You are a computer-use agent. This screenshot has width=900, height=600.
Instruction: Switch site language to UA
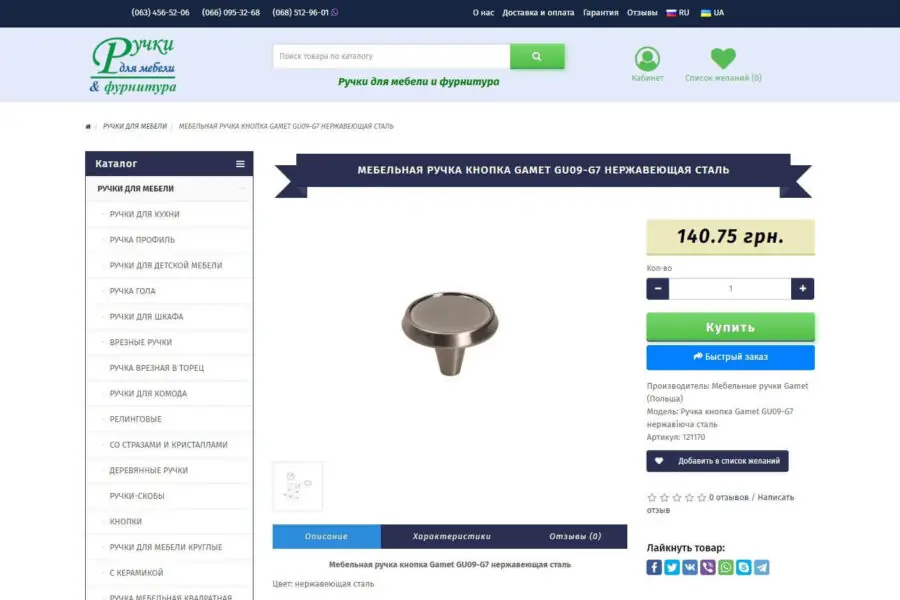(x=712, y=13)
